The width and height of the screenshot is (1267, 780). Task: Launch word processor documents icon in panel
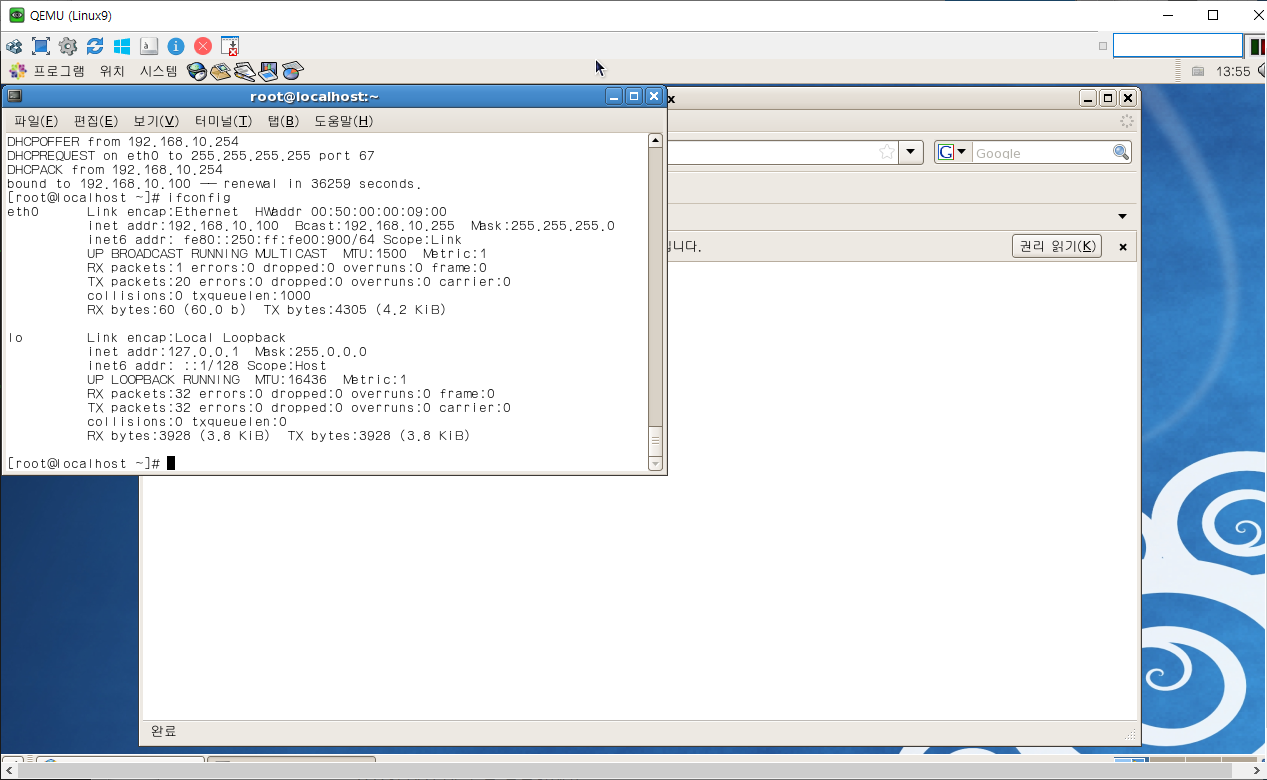click(x=245, y=71)
